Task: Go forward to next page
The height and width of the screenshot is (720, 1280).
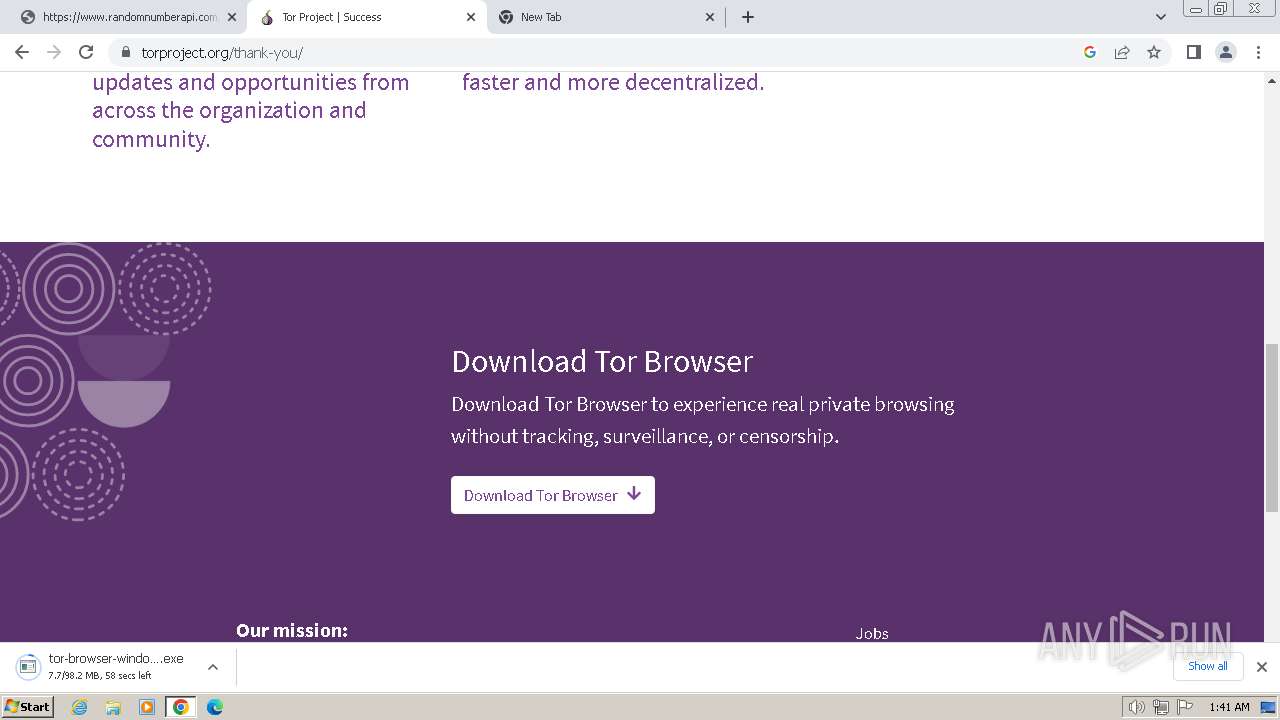Action: (54, 52)
